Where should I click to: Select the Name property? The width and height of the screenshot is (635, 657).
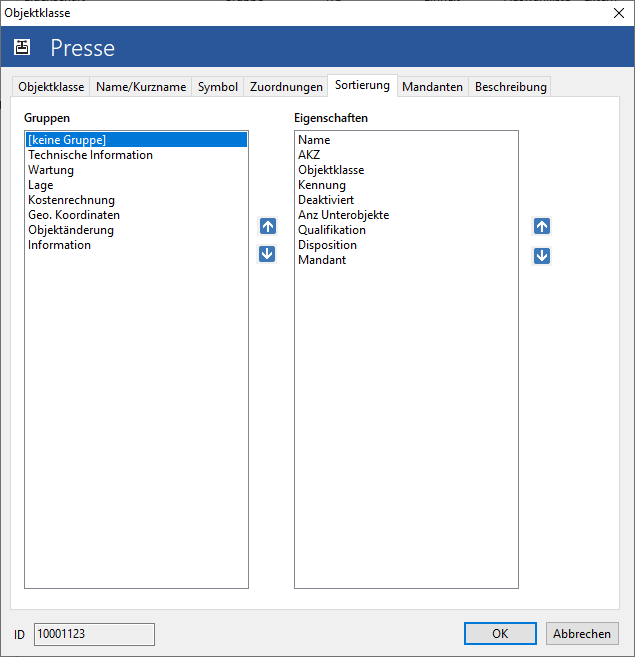pyautogui.click(x=406, y=140)
